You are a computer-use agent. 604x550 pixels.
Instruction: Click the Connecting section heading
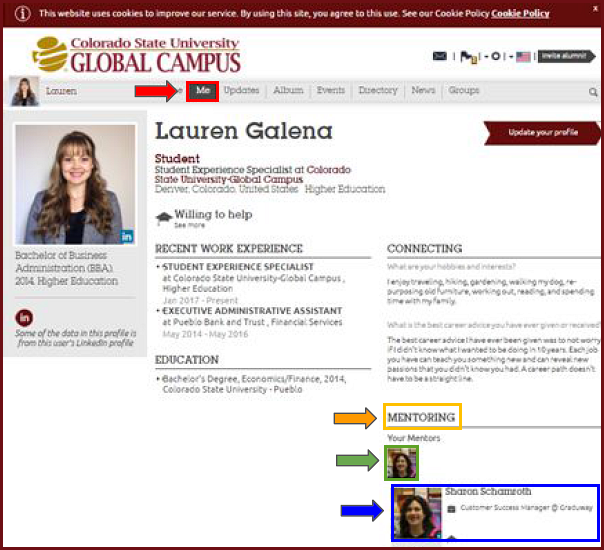coord(424,249)
